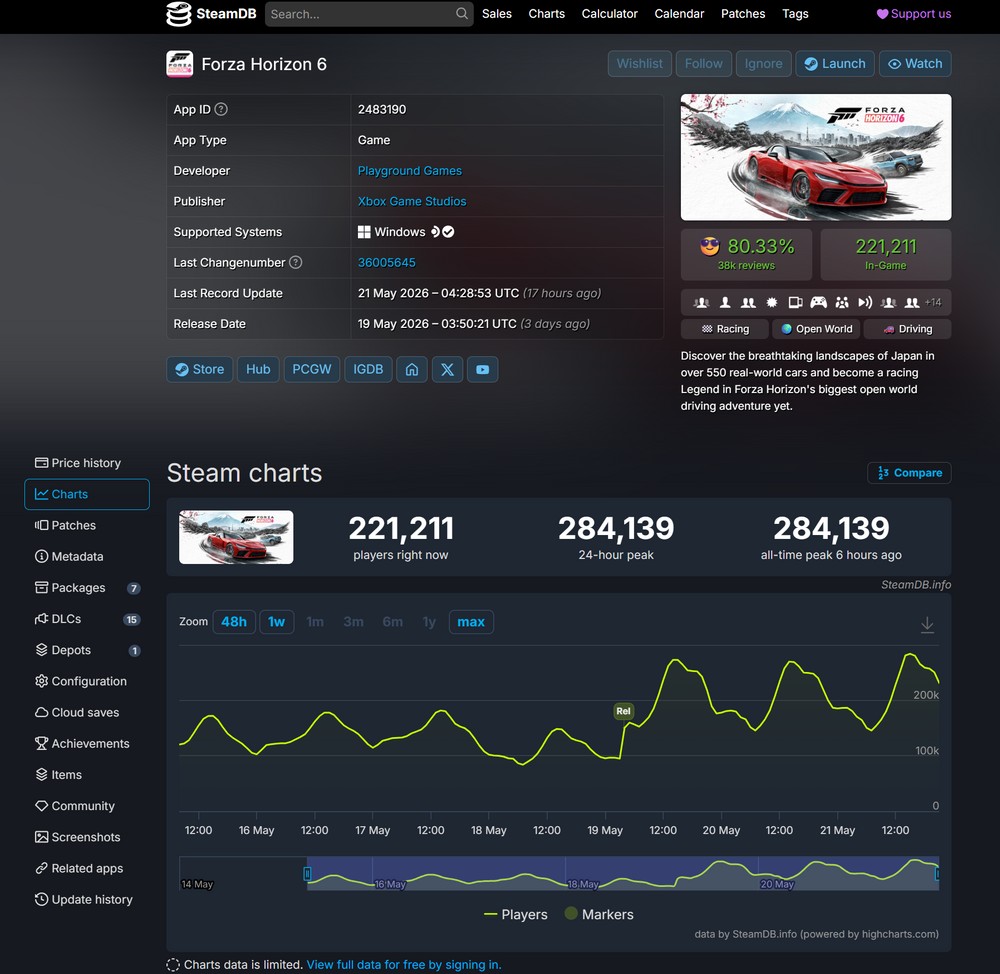Click the SteamDB logo
The height and width of the screenshot is (974, 1000).
[x=211, y=13]
